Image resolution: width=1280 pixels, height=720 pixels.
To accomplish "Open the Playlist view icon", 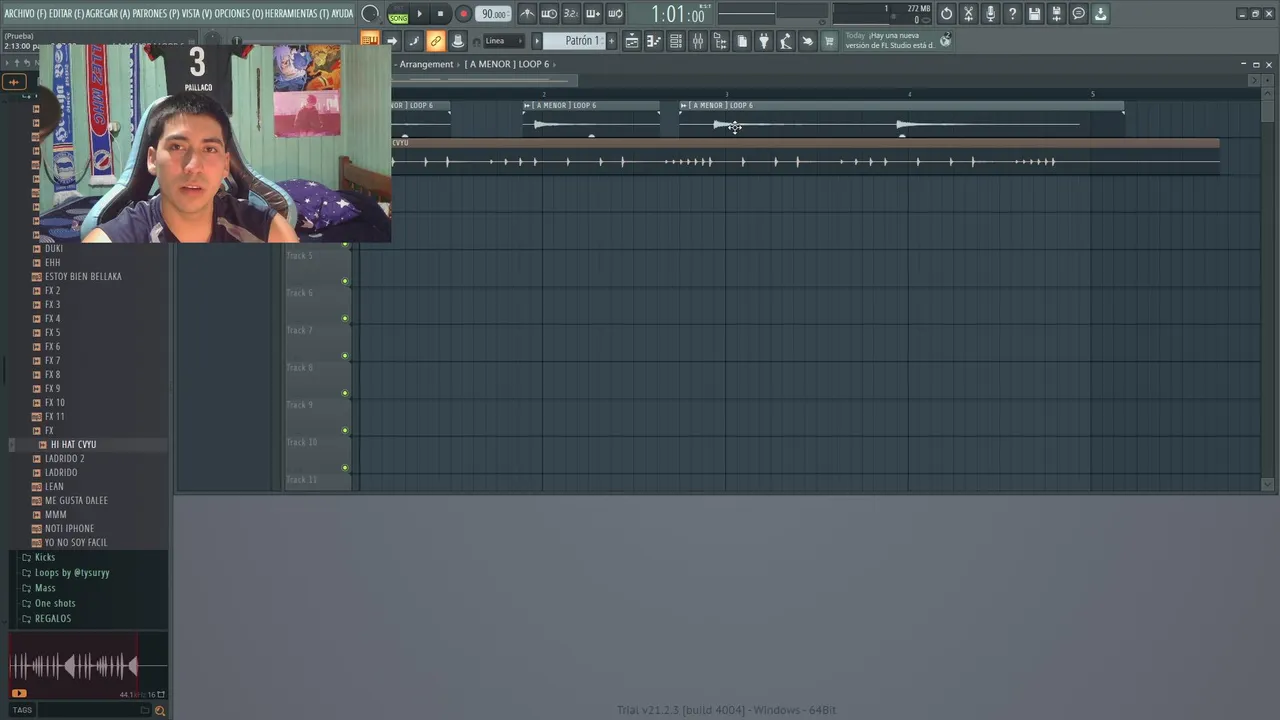I will tap(632, 41).
